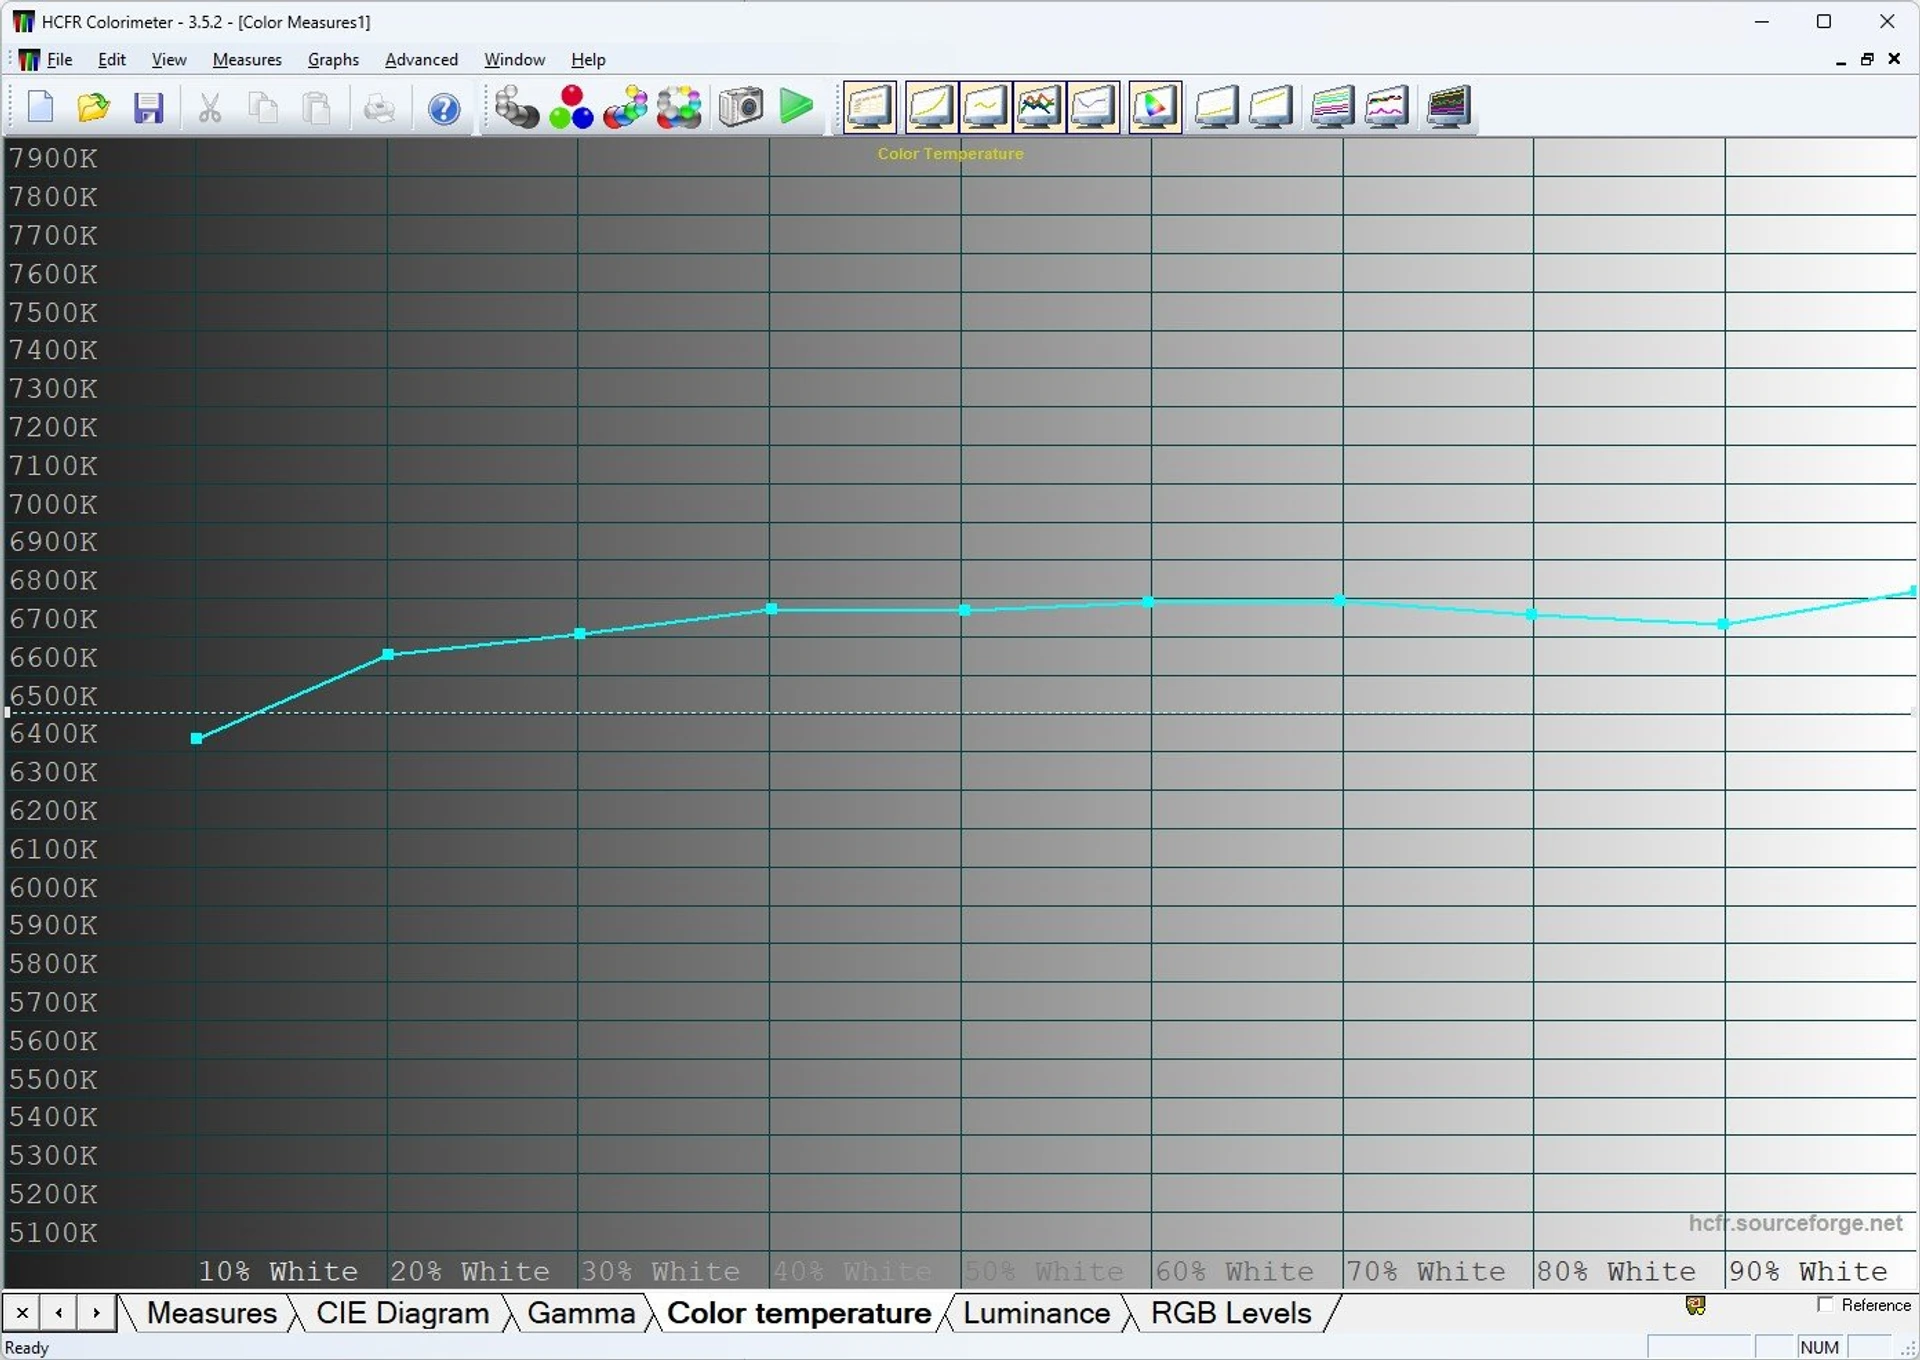Click the Ready status bar text
Image resolution: width=1920 pixels, height=1360 pixels.
click(27, 1348)
